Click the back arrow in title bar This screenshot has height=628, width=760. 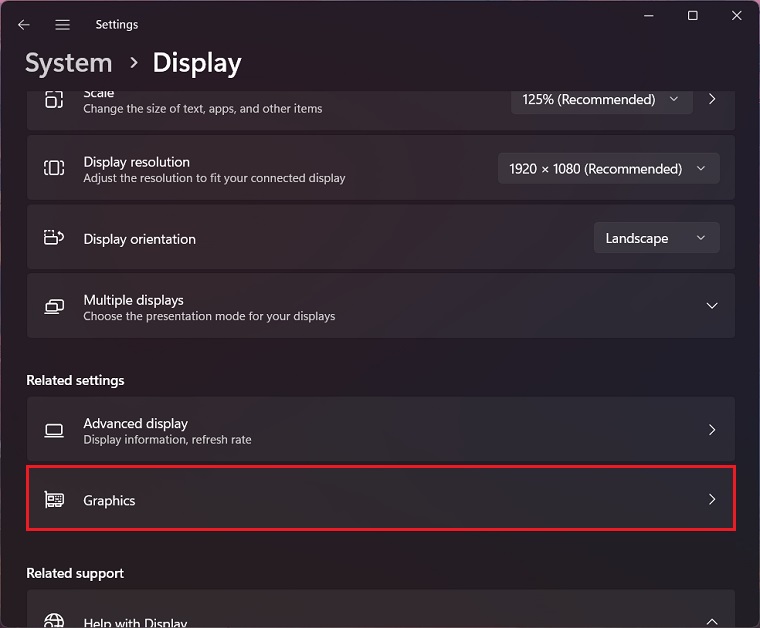(24, 24)
